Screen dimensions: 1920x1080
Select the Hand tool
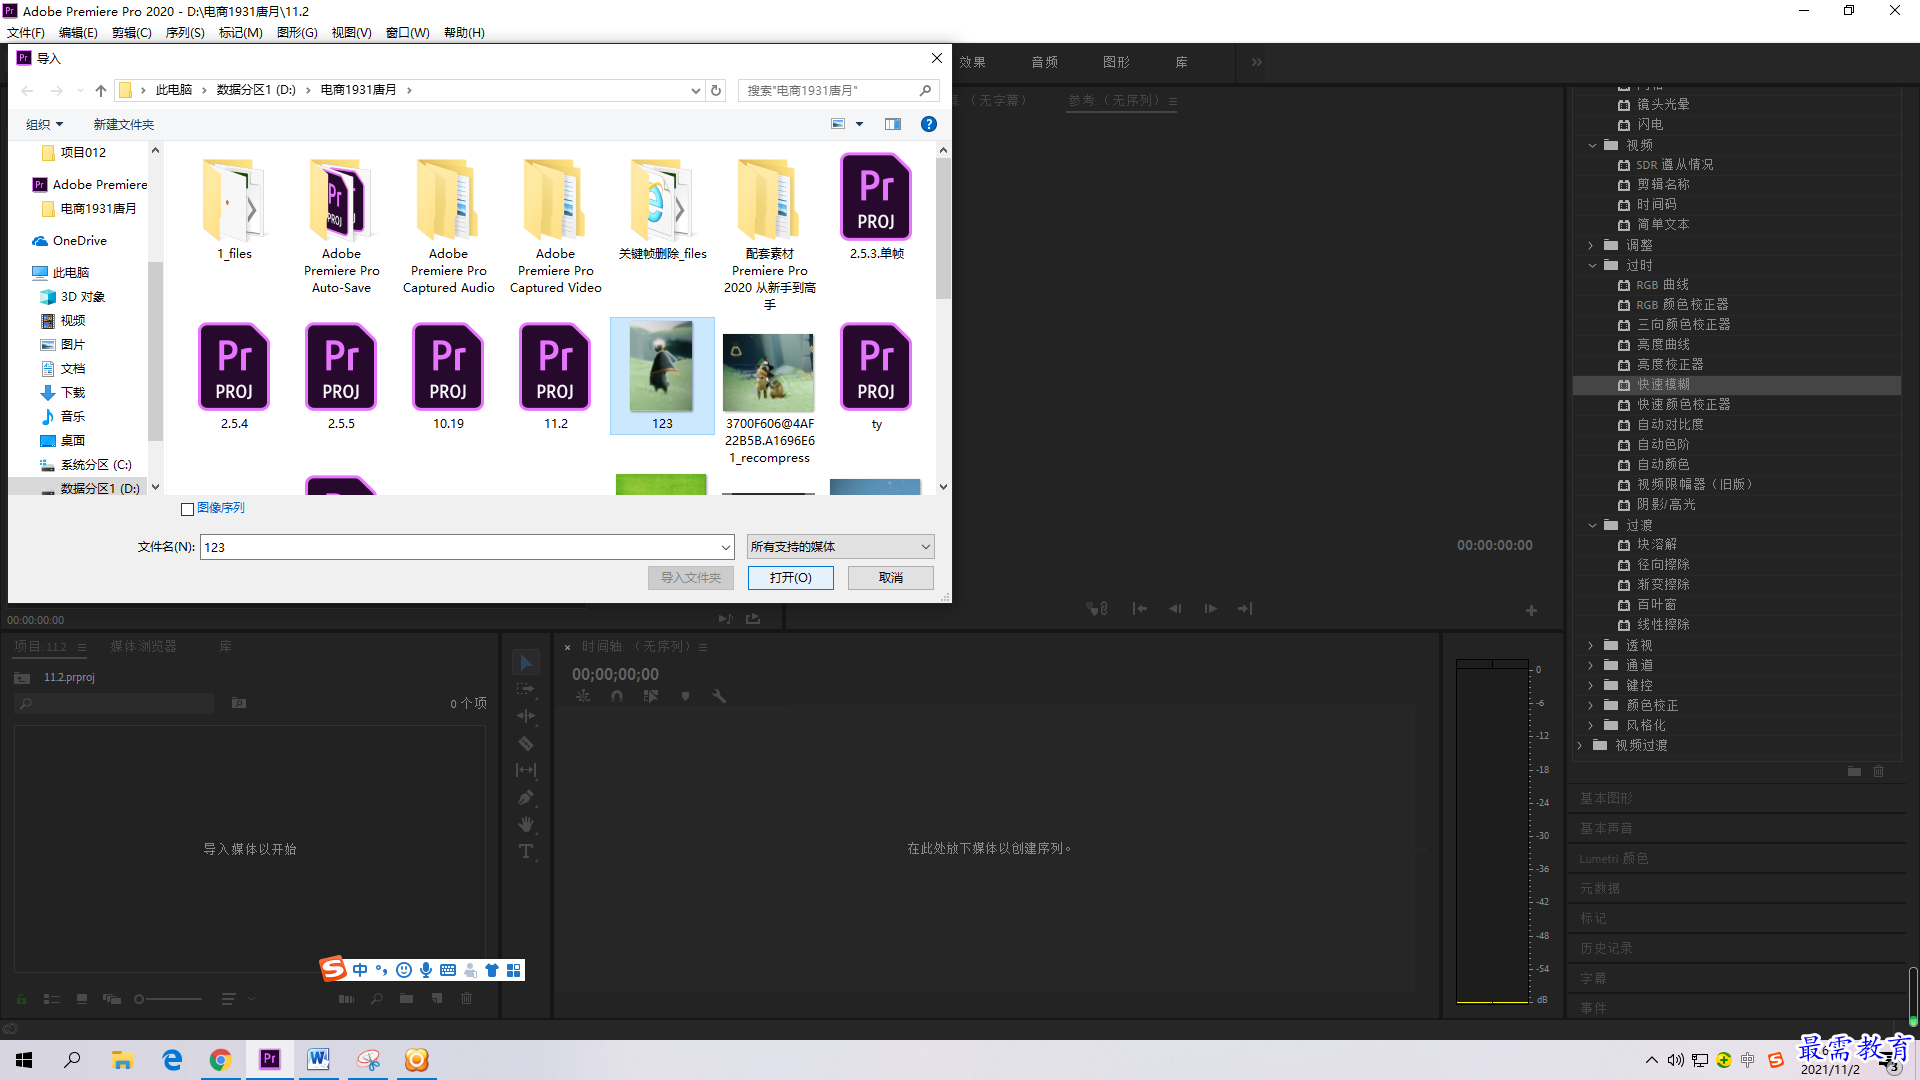pos(526,824)
